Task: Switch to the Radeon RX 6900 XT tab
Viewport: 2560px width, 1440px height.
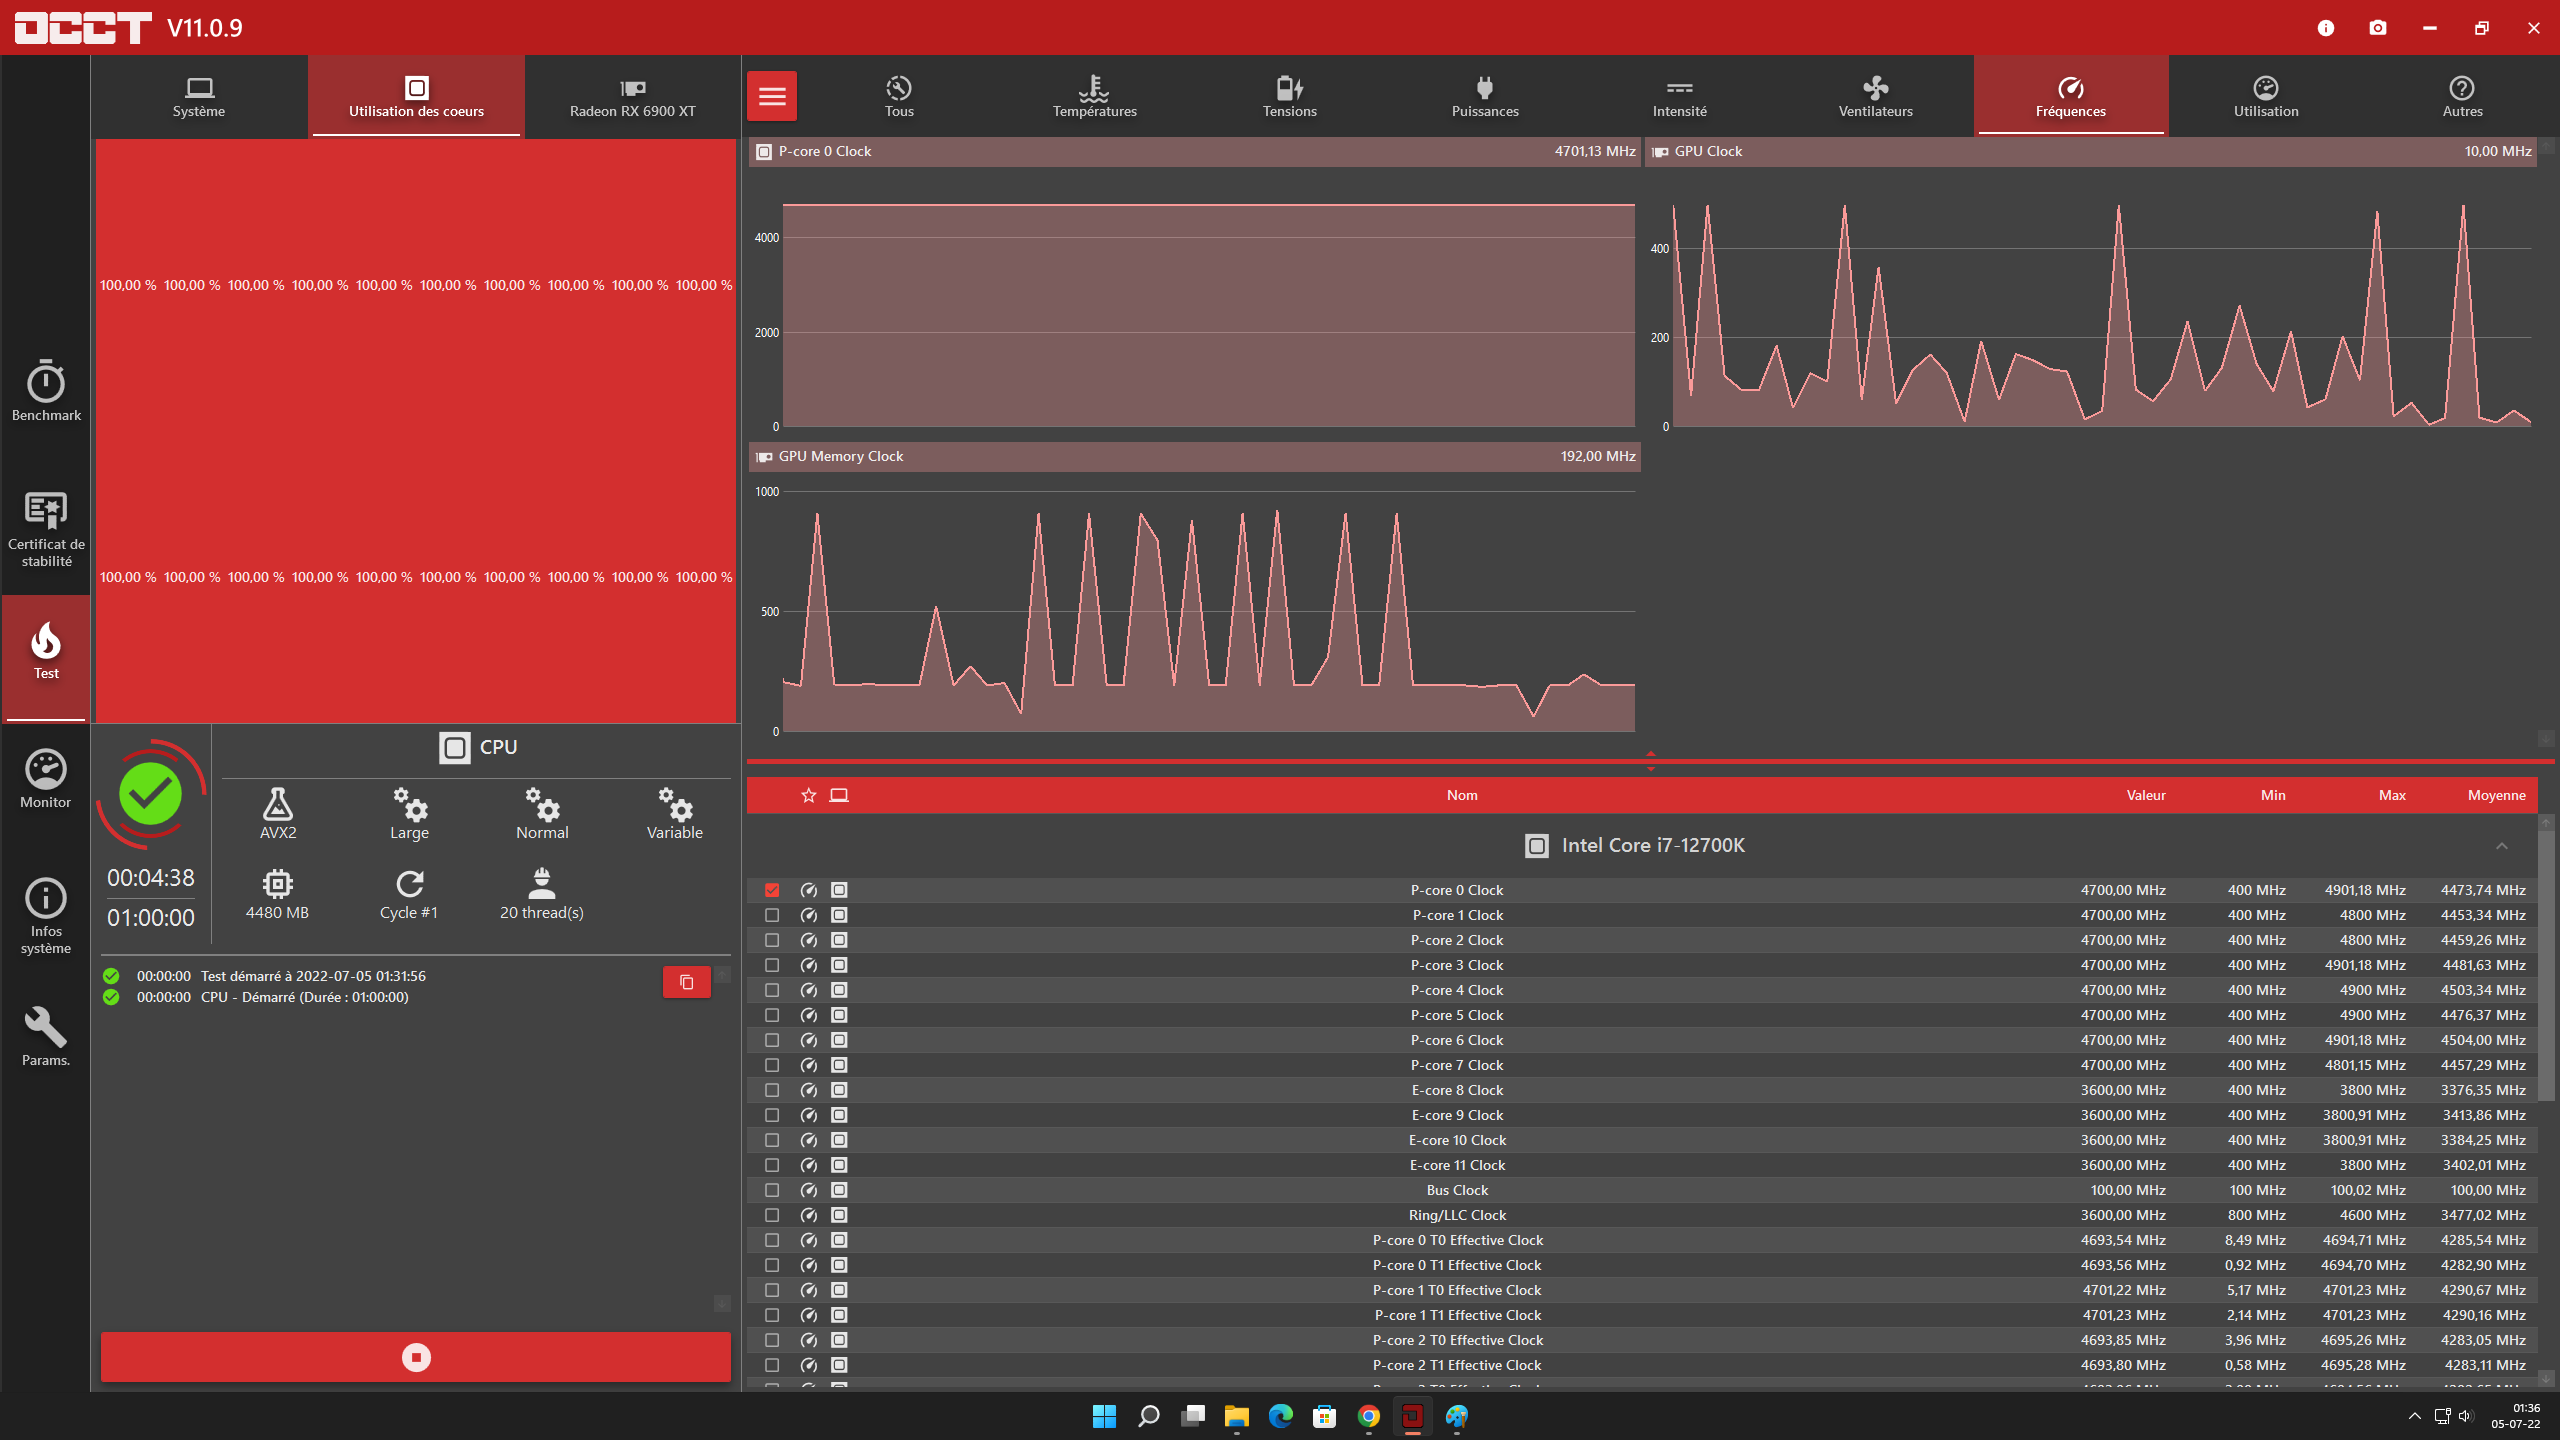Action: pos(632,96)
